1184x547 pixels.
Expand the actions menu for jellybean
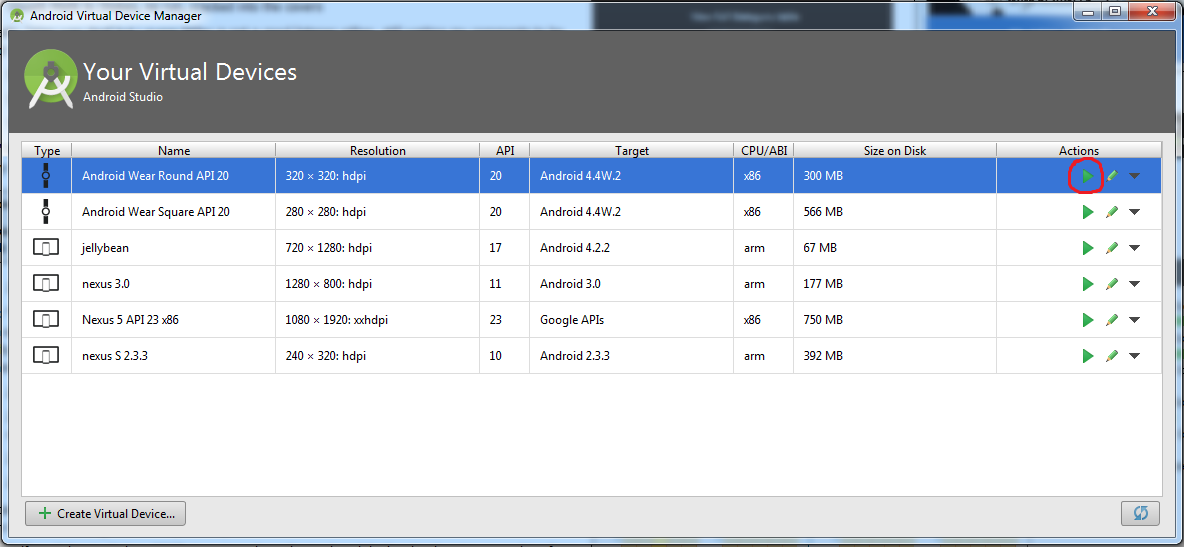pos(1134,248)
